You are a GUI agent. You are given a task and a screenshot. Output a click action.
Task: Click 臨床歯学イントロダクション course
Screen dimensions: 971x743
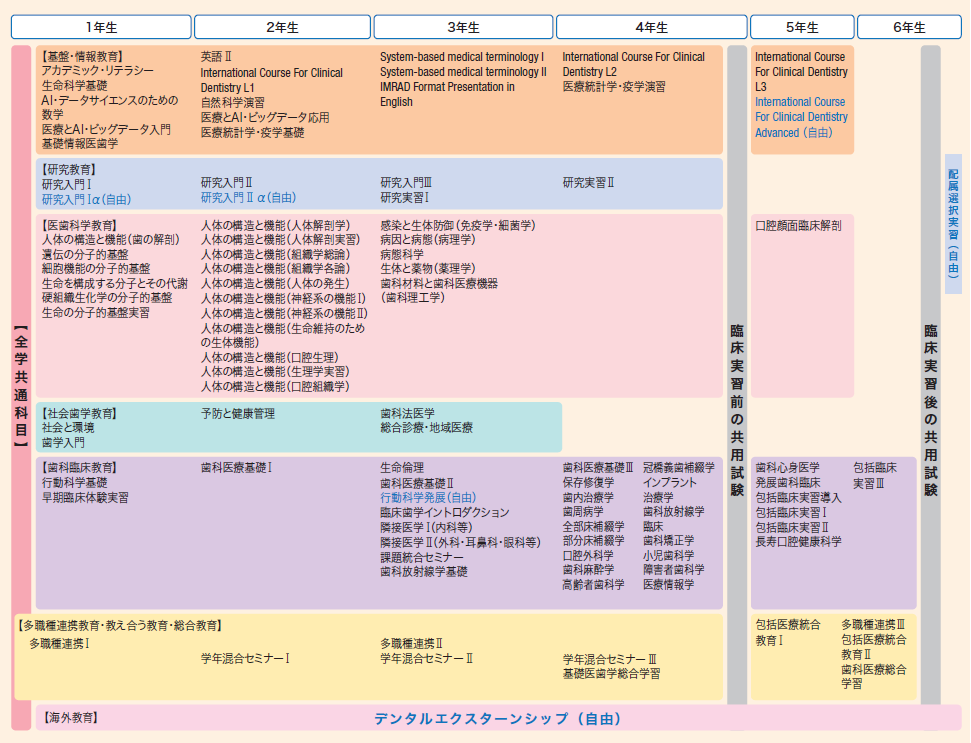pyautogui.click(x=445, y=513)
